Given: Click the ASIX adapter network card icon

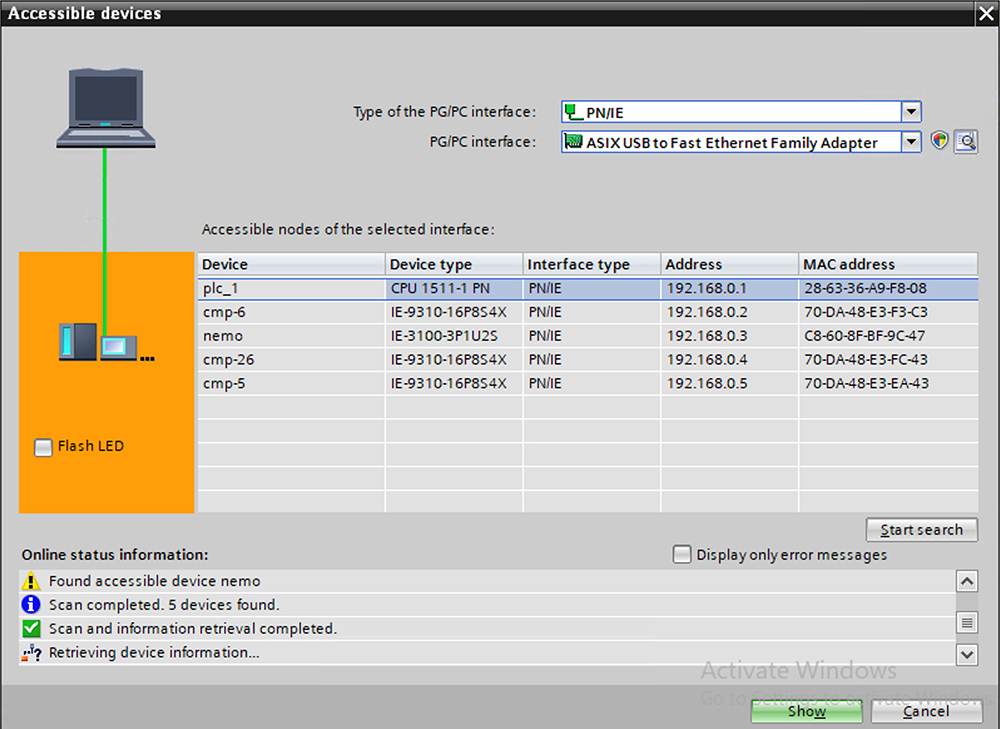Looking at the screenshot, I should pyautogui.click(x=573, y=142).
